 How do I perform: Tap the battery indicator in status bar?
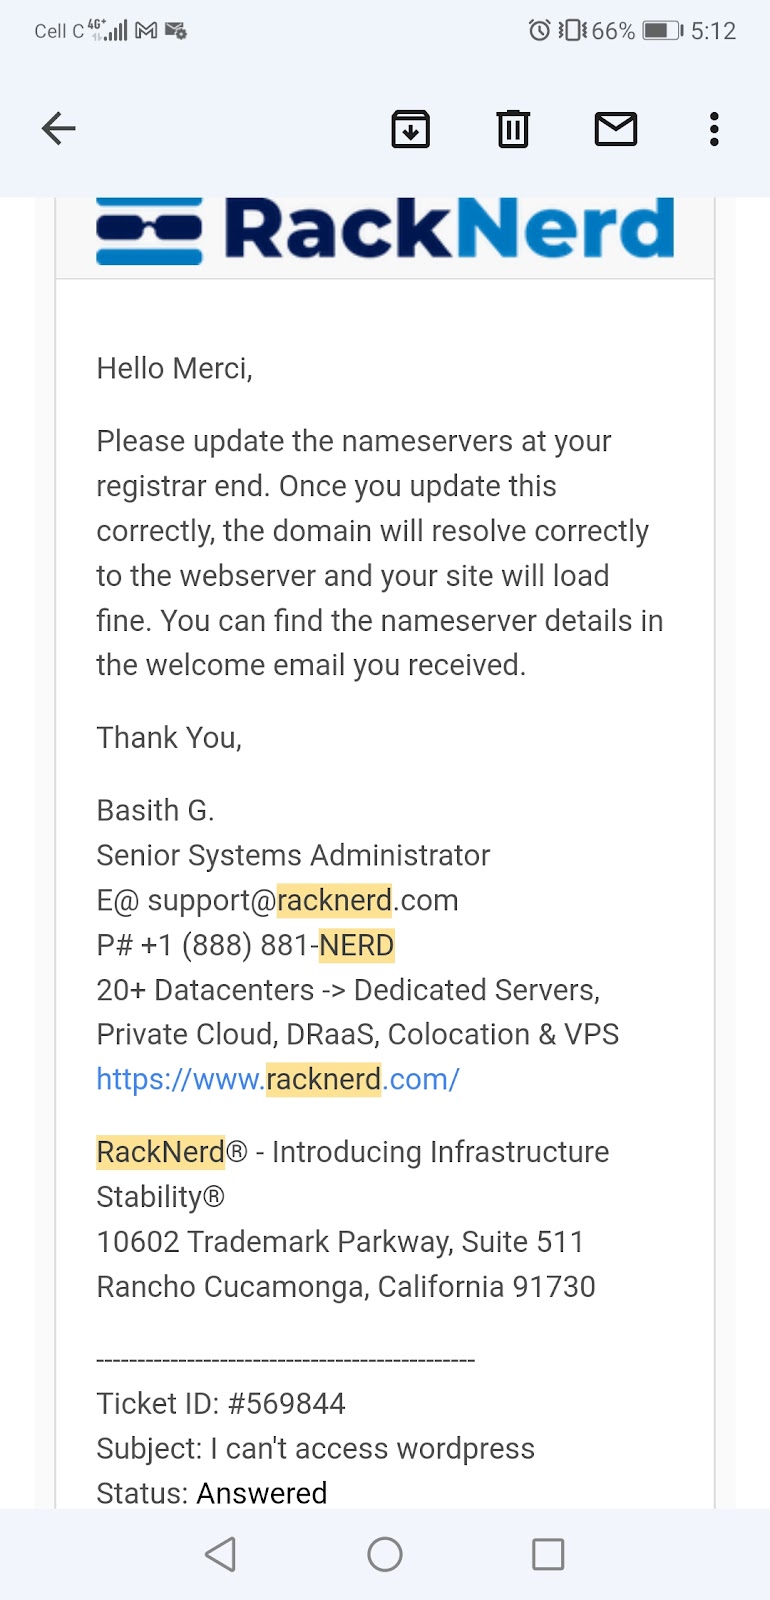pyautogui.click(x=661, y=31)
